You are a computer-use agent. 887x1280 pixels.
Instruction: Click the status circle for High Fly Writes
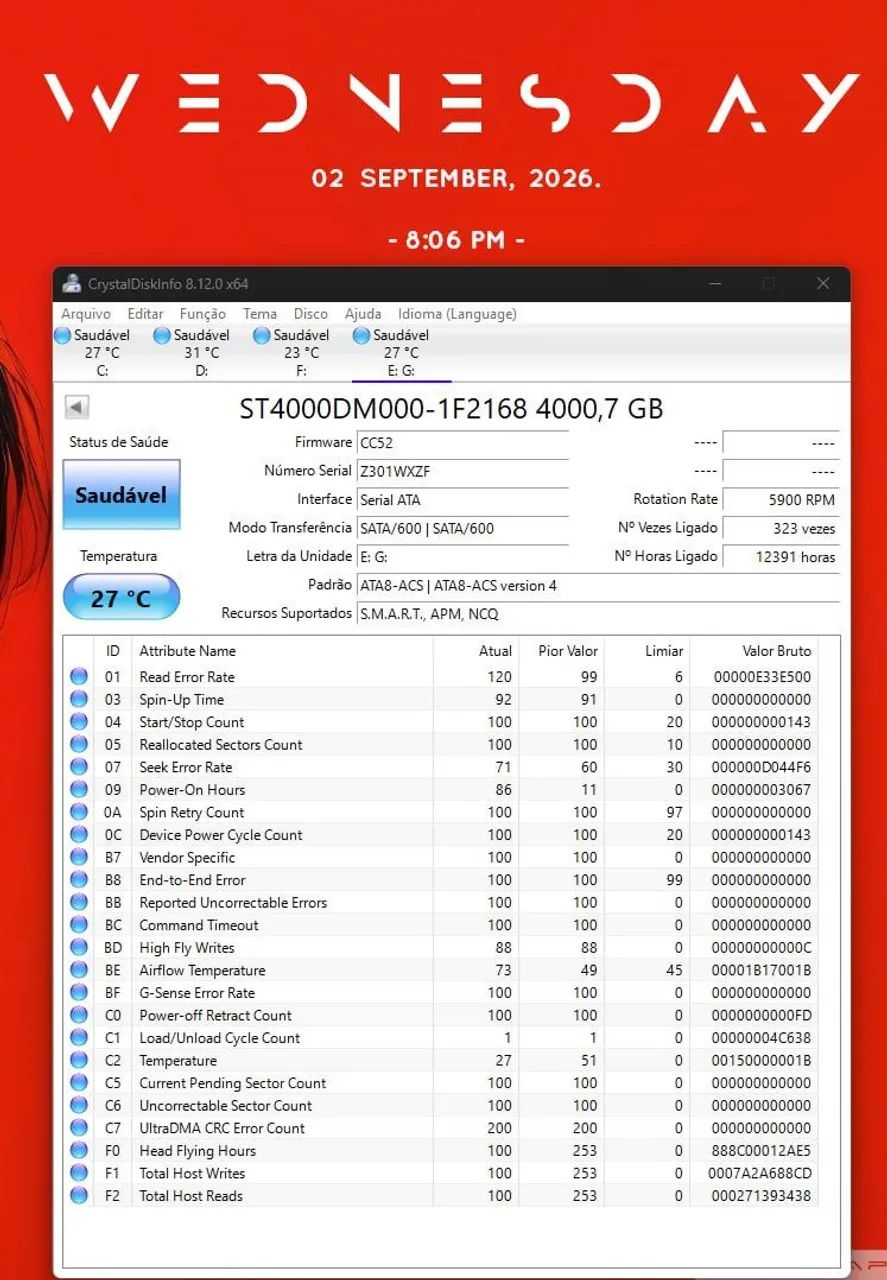click(x=79, y=948)
